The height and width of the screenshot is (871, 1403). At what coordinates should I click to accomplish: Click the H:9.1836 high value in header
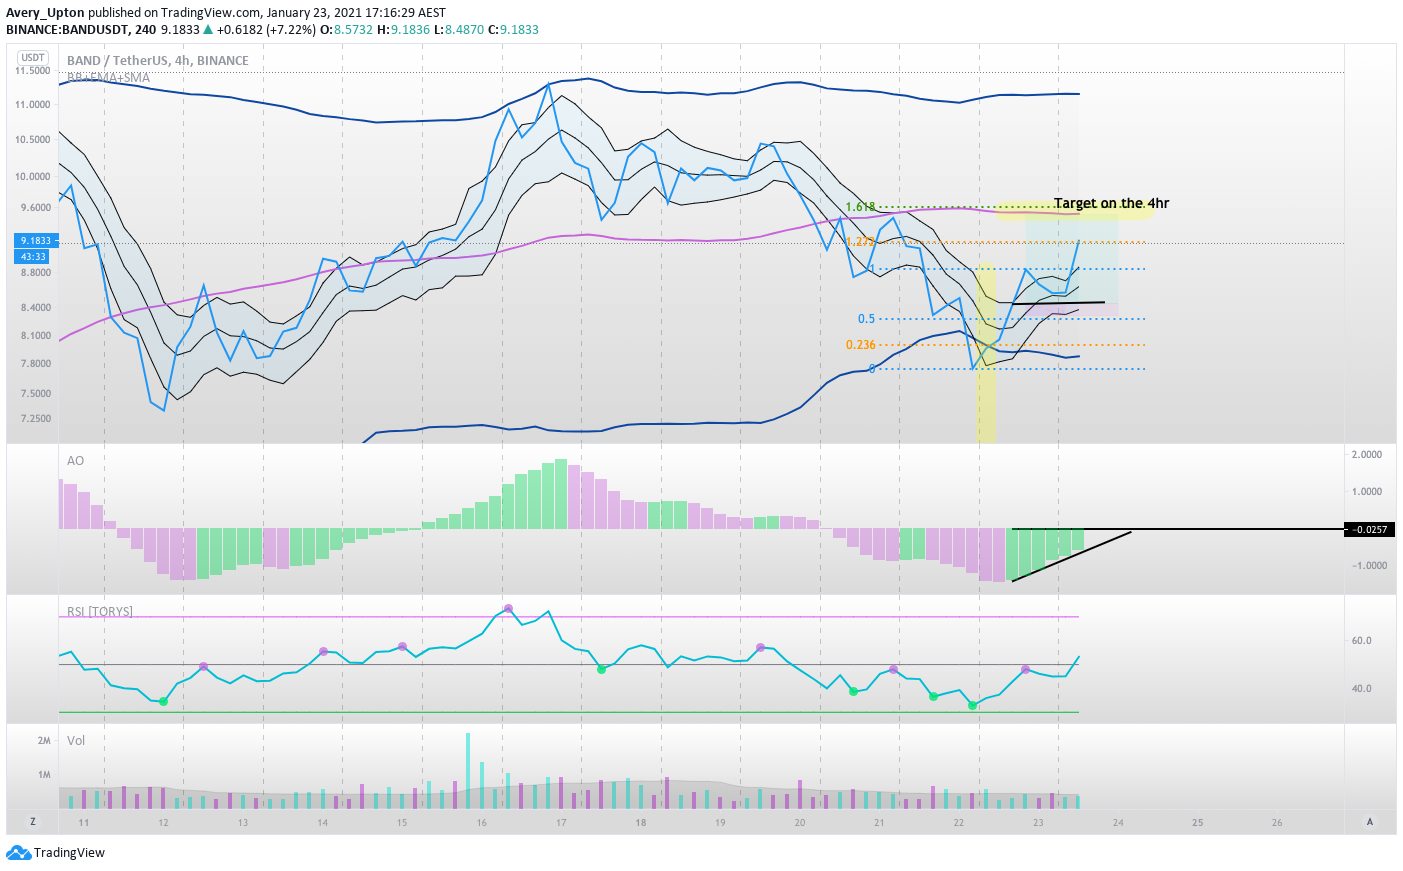[x=403, y=30]
